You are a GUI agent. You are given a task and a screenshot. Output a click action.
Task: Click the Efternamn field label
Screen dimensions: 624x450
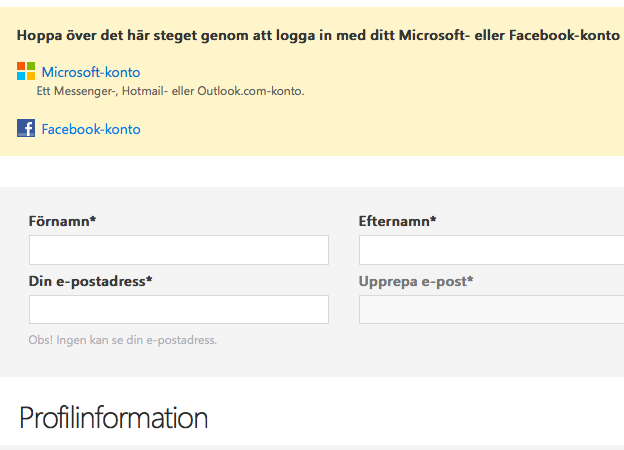(x=394, y=221)
